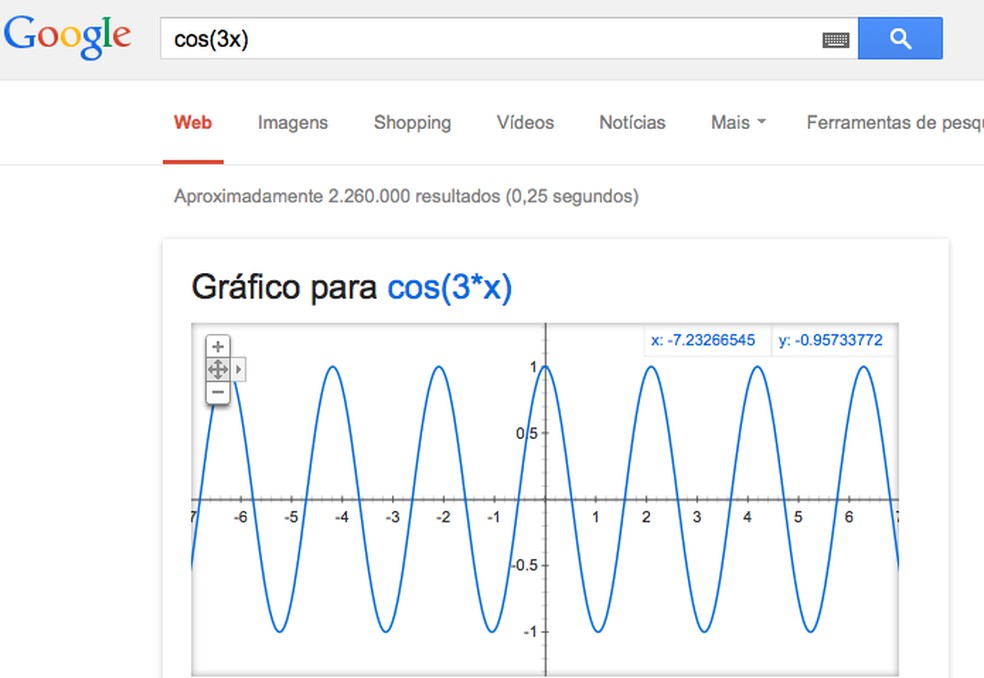Image resolution: width=984 pixels, height=678 pixels.
Task: Click the y coordinate readout box
Action: coord(830,341)
